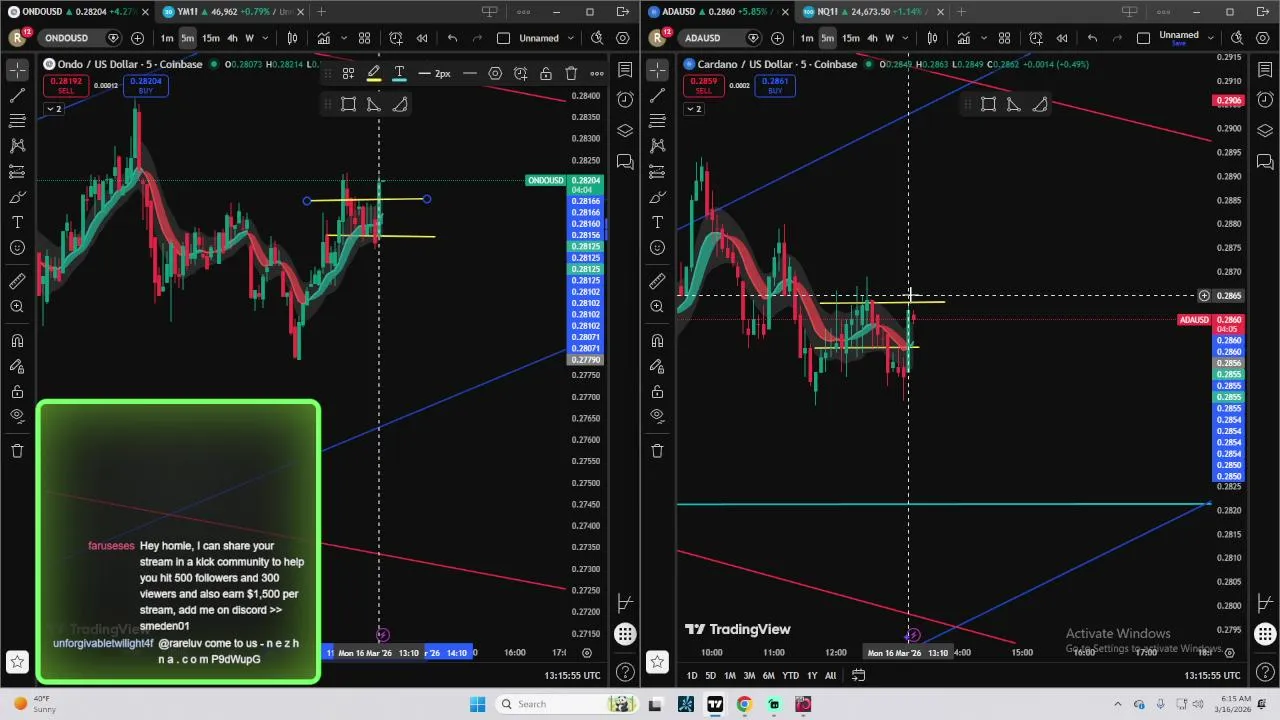The image size is (1280, 720).
Task: Open the text tool in the ONDOUSD left sidebar
Action: click(17, 222)
